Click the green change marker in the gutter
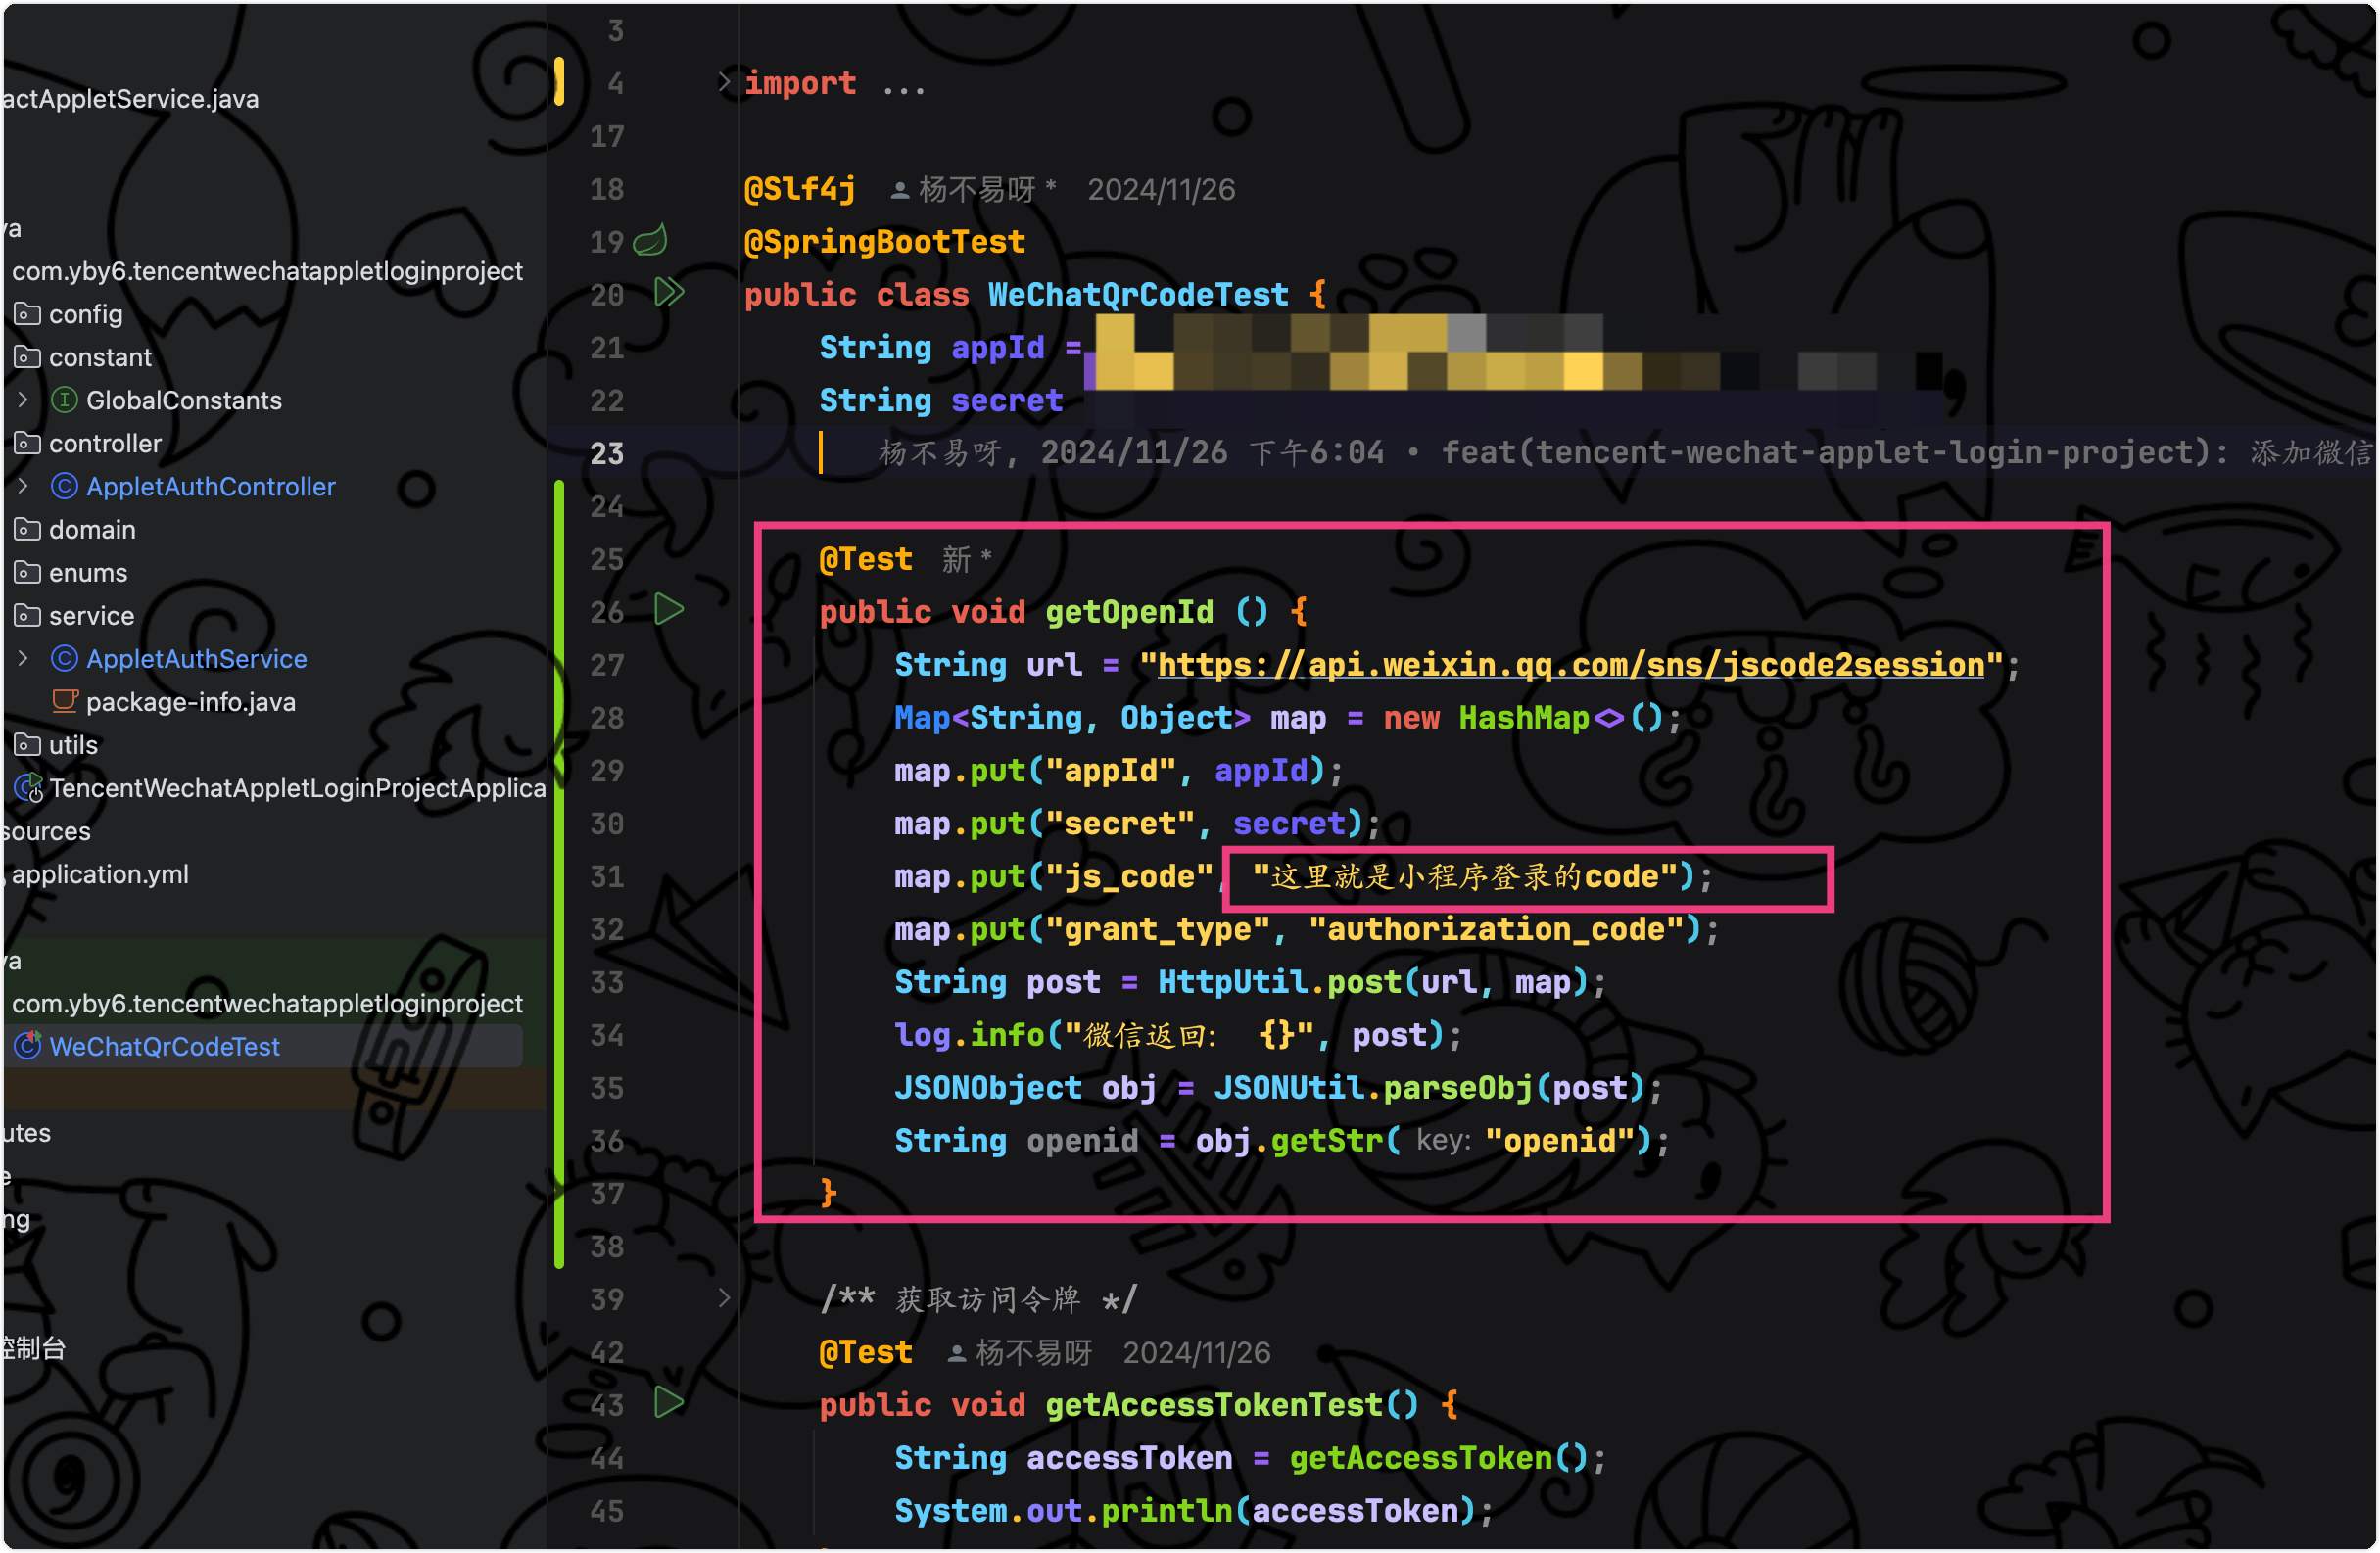This screenshot has height=1553, width=2380. click(x=559, y=875)
